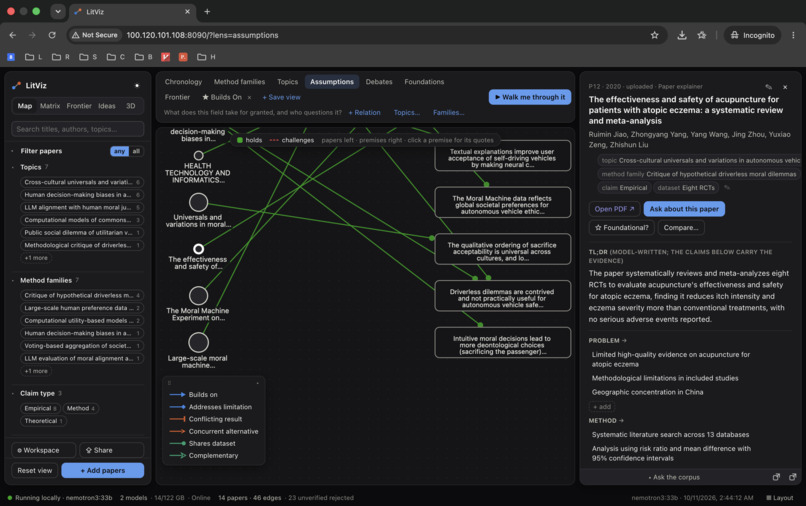Open the Families... filter dropdown

point(448,113)
